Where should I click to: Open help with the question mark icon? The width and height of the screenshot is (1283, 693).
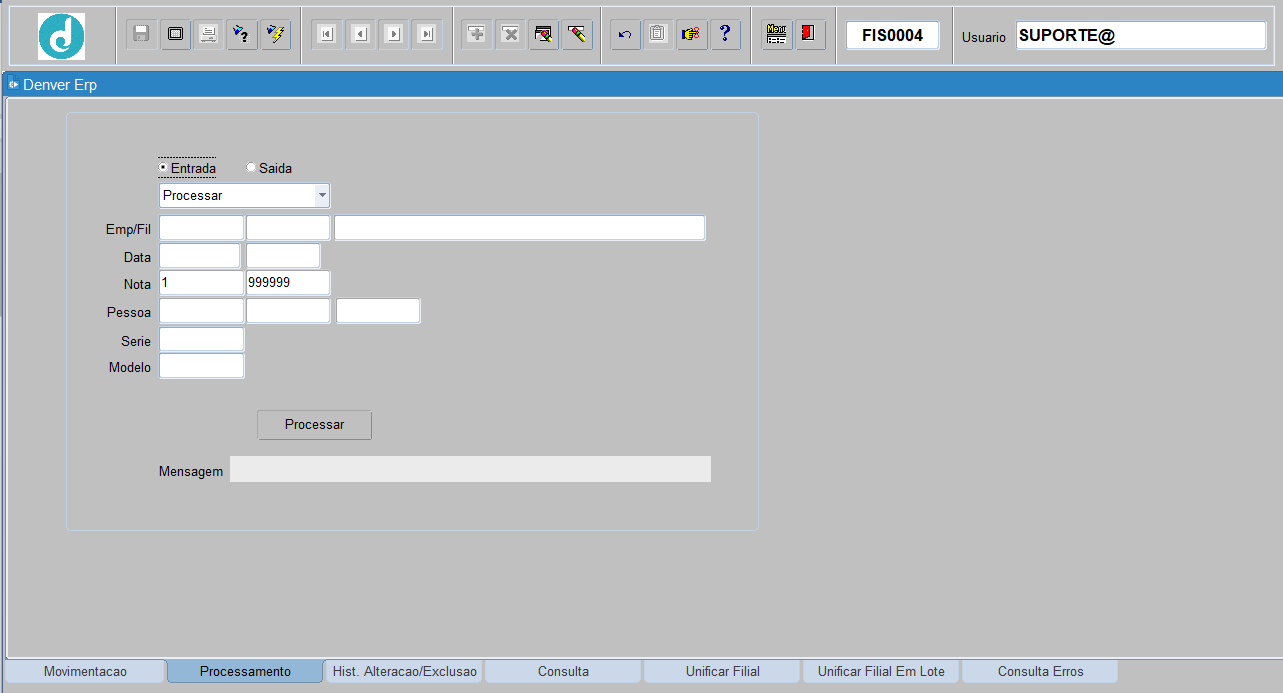[724, 34]
